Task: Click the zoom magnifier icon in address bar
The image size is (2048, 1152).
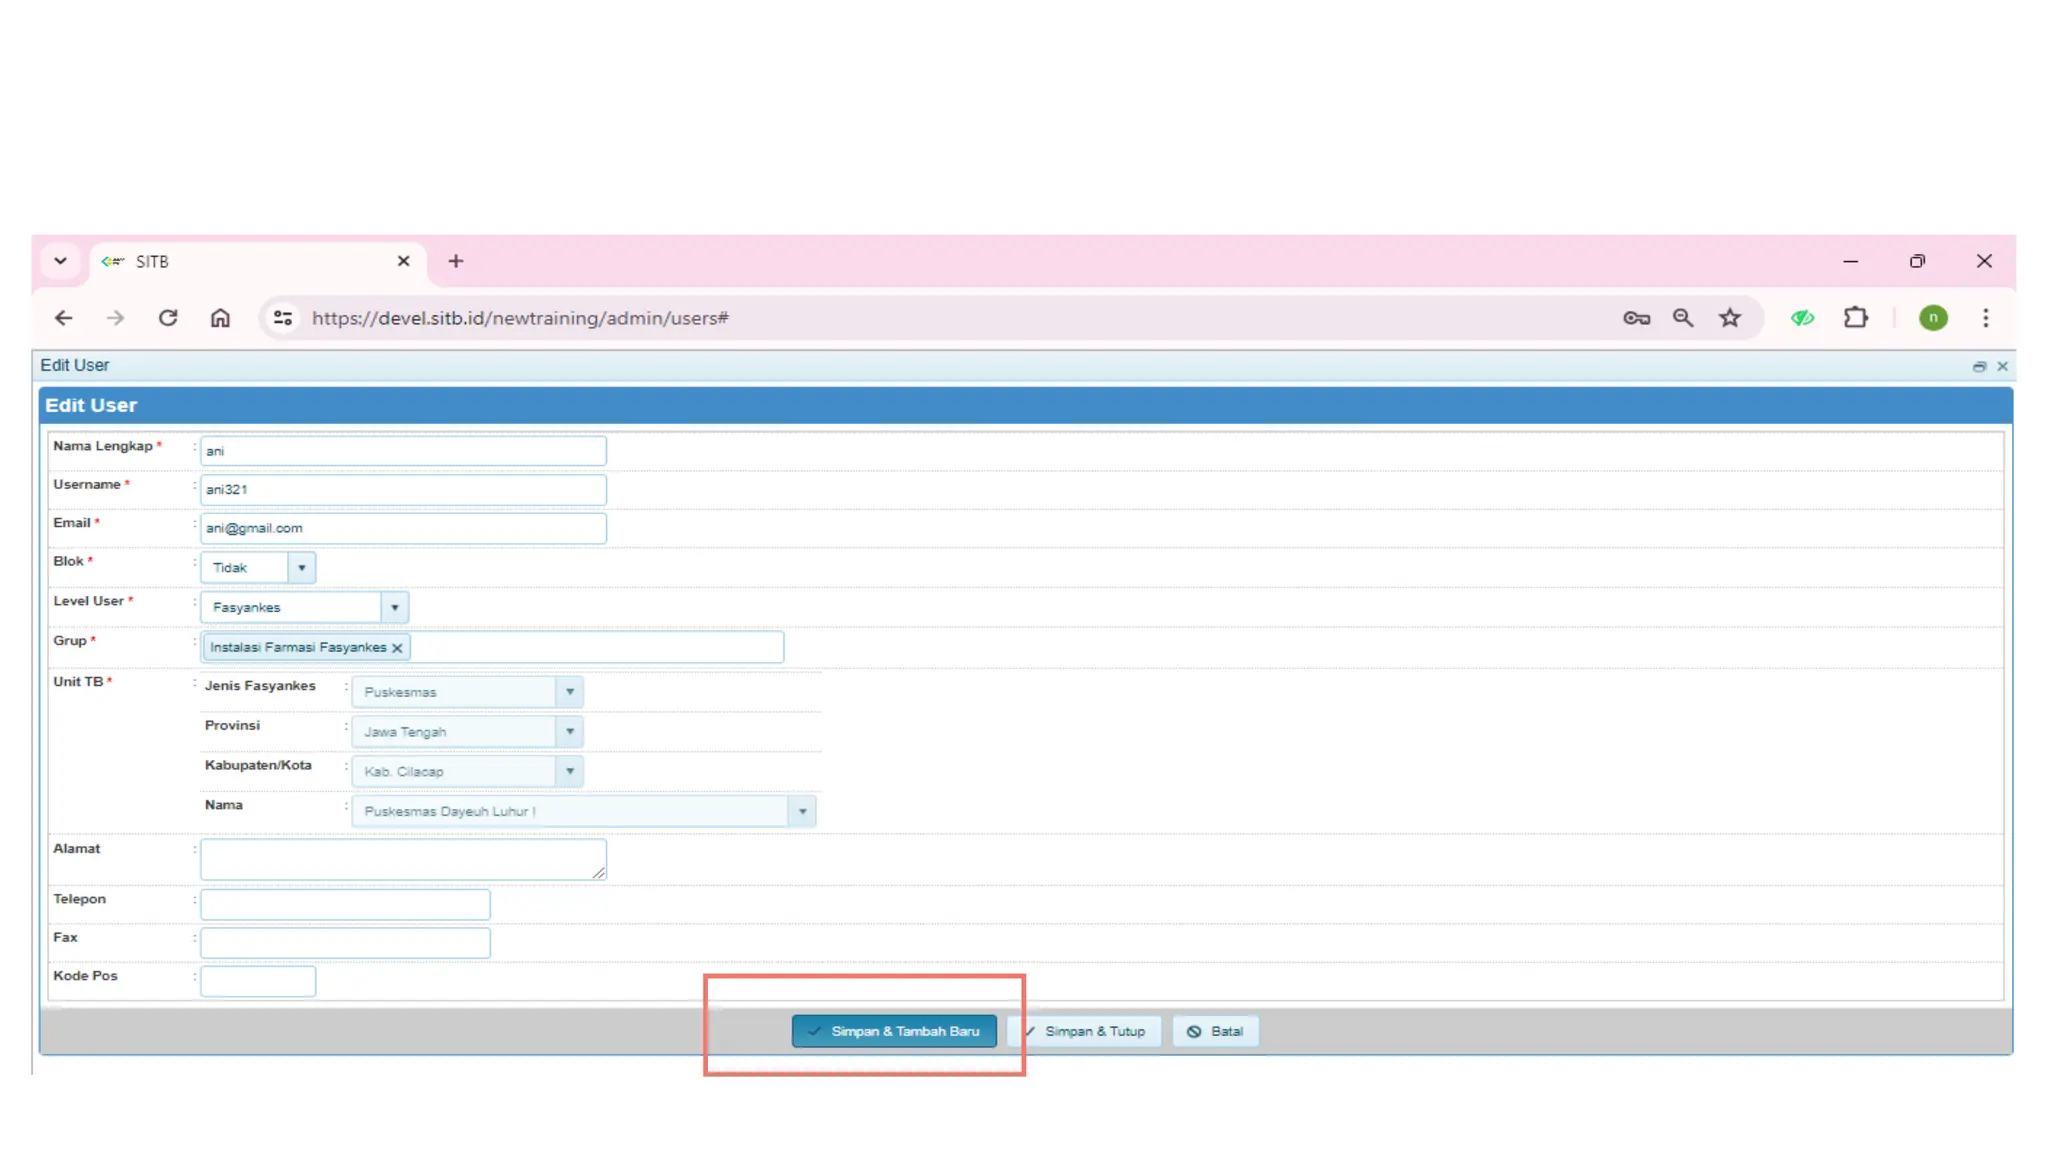Action: click(x=1683, y=318)
